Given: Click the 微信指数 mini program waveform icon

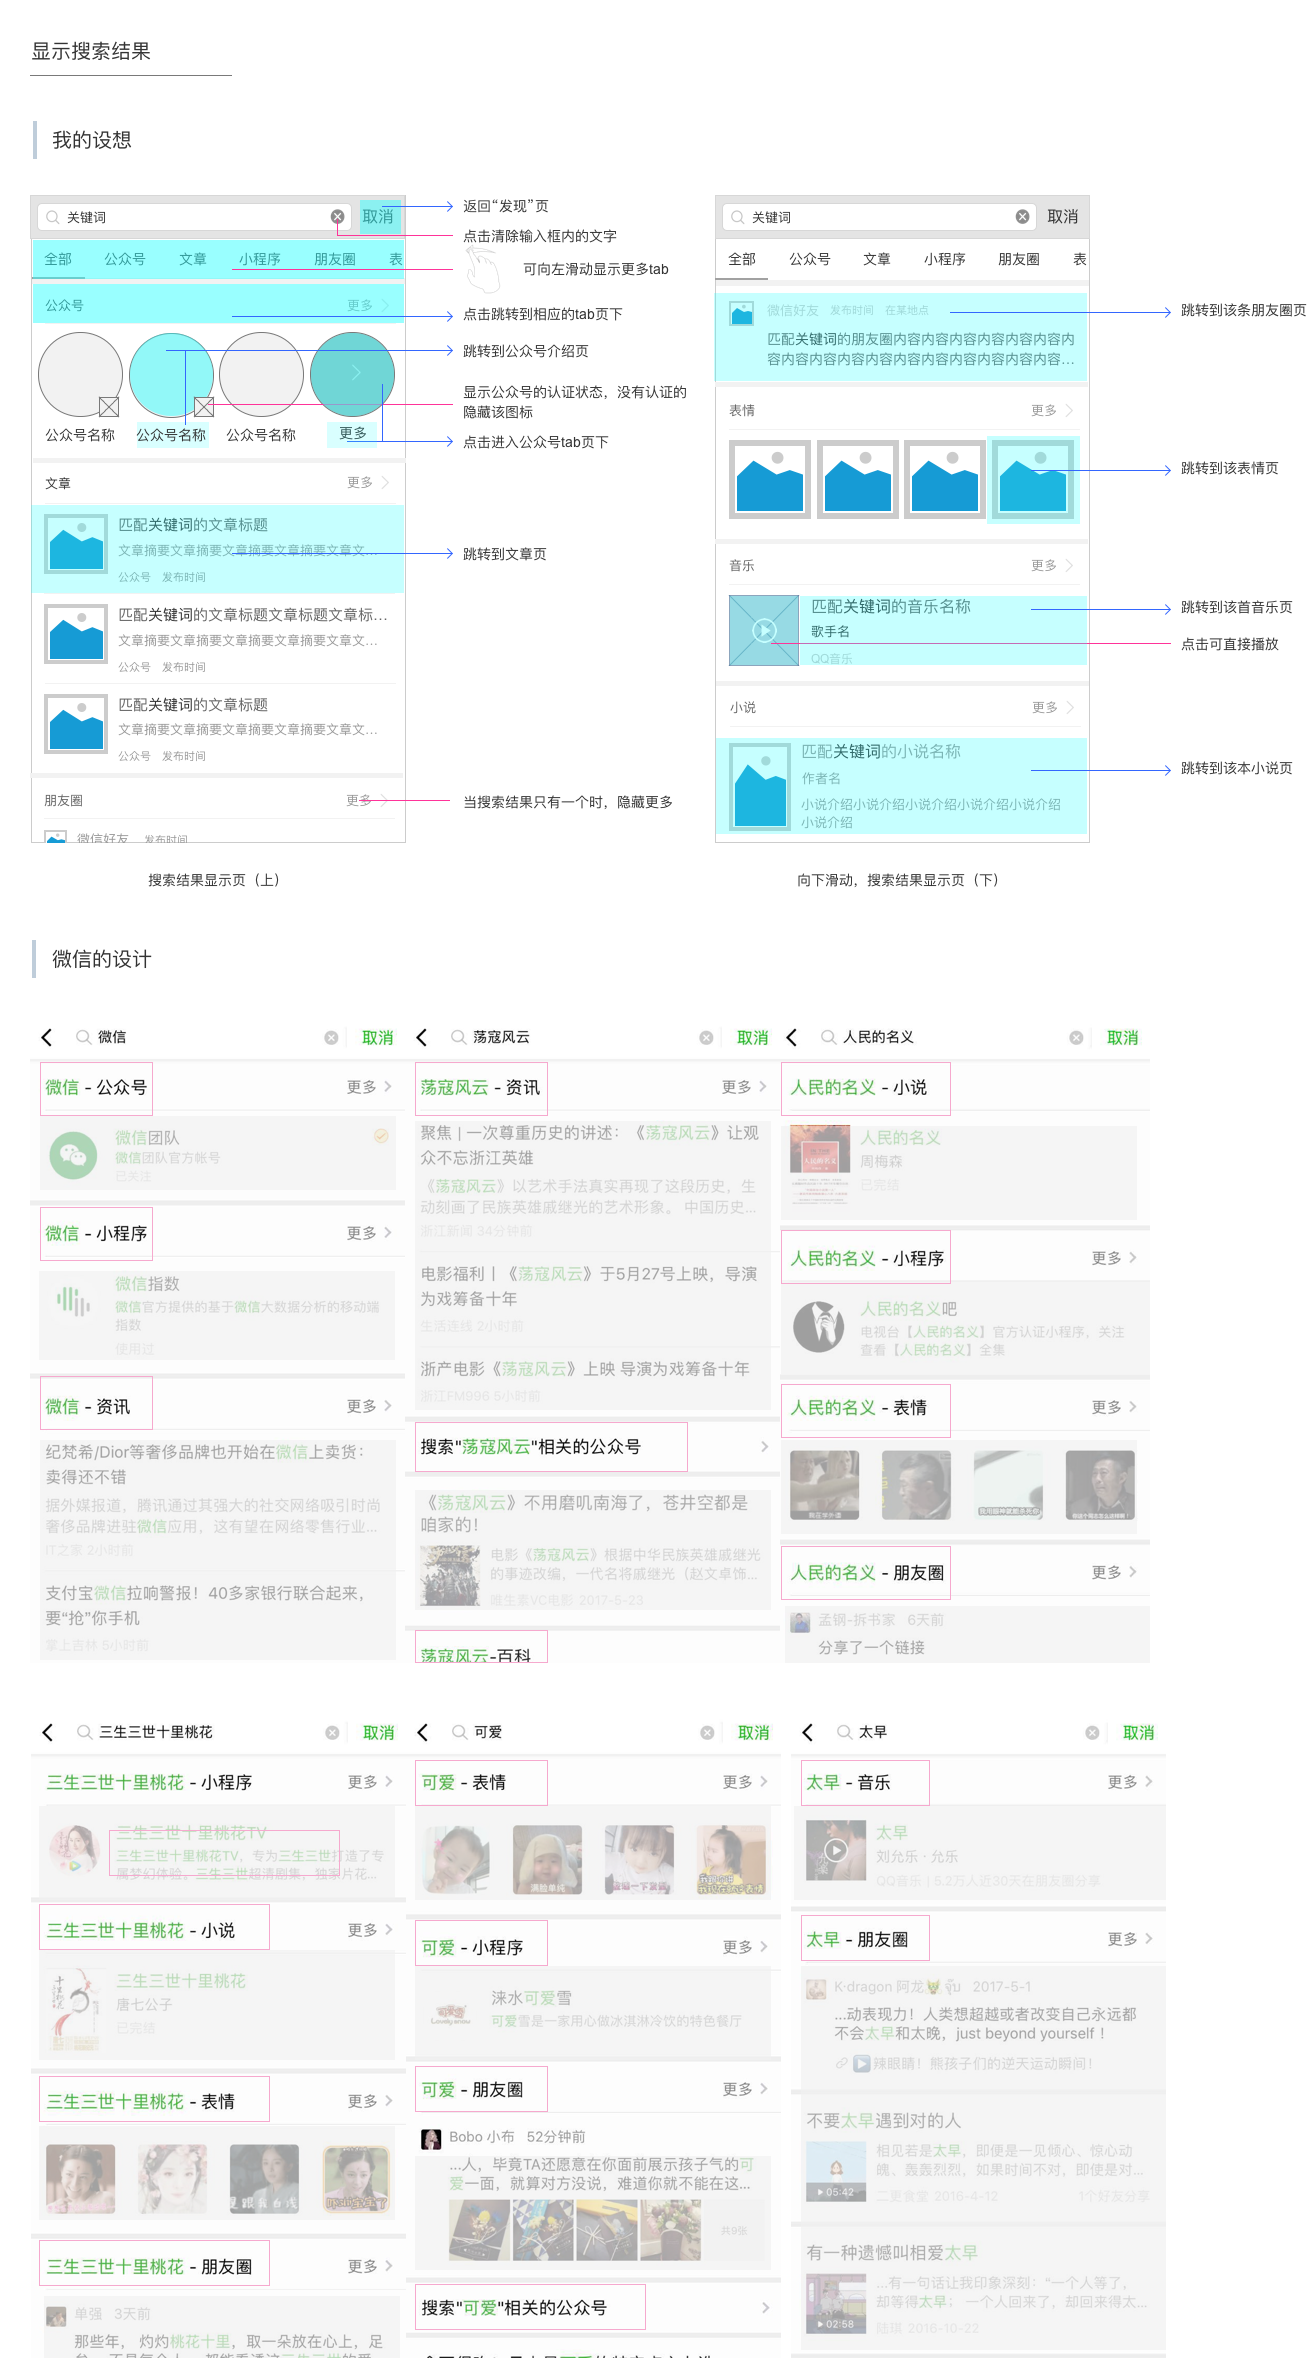Looking at the screenshot, I should pyautogui.click(x=74, y=1301).
